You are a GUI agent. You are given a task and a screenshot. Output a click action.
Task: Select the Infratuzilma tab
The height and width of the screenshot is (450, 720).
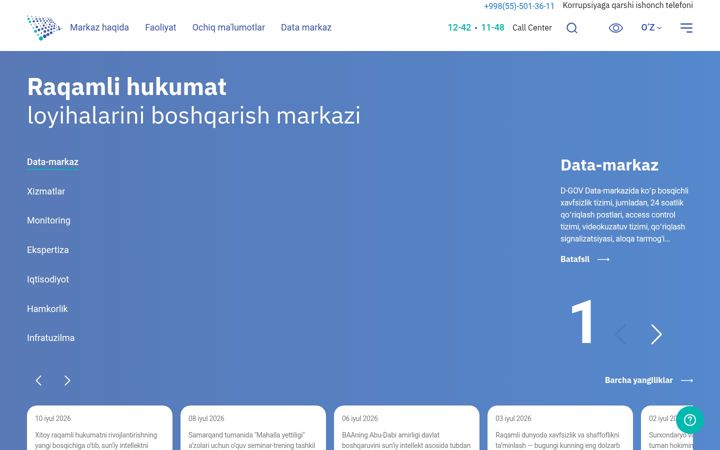pos(51,338)
